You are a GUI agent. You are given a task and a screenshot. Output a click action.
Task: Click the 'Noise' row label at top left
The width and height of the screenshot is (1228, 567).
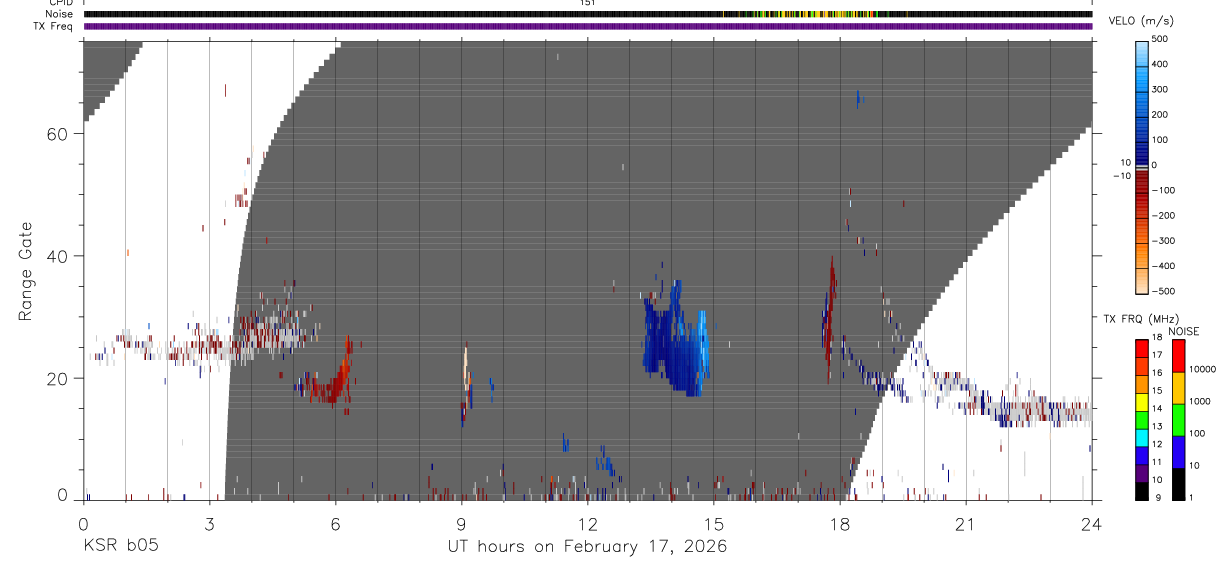[59, 14]
